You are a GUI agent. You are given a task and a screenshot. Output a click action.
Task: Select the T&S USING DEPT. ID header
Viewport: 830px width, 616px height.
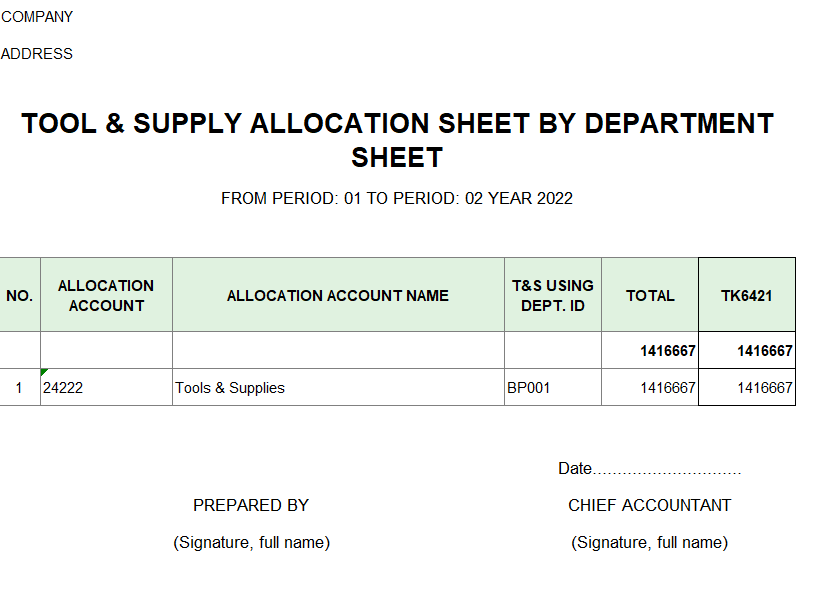click(x=553, y=295)
